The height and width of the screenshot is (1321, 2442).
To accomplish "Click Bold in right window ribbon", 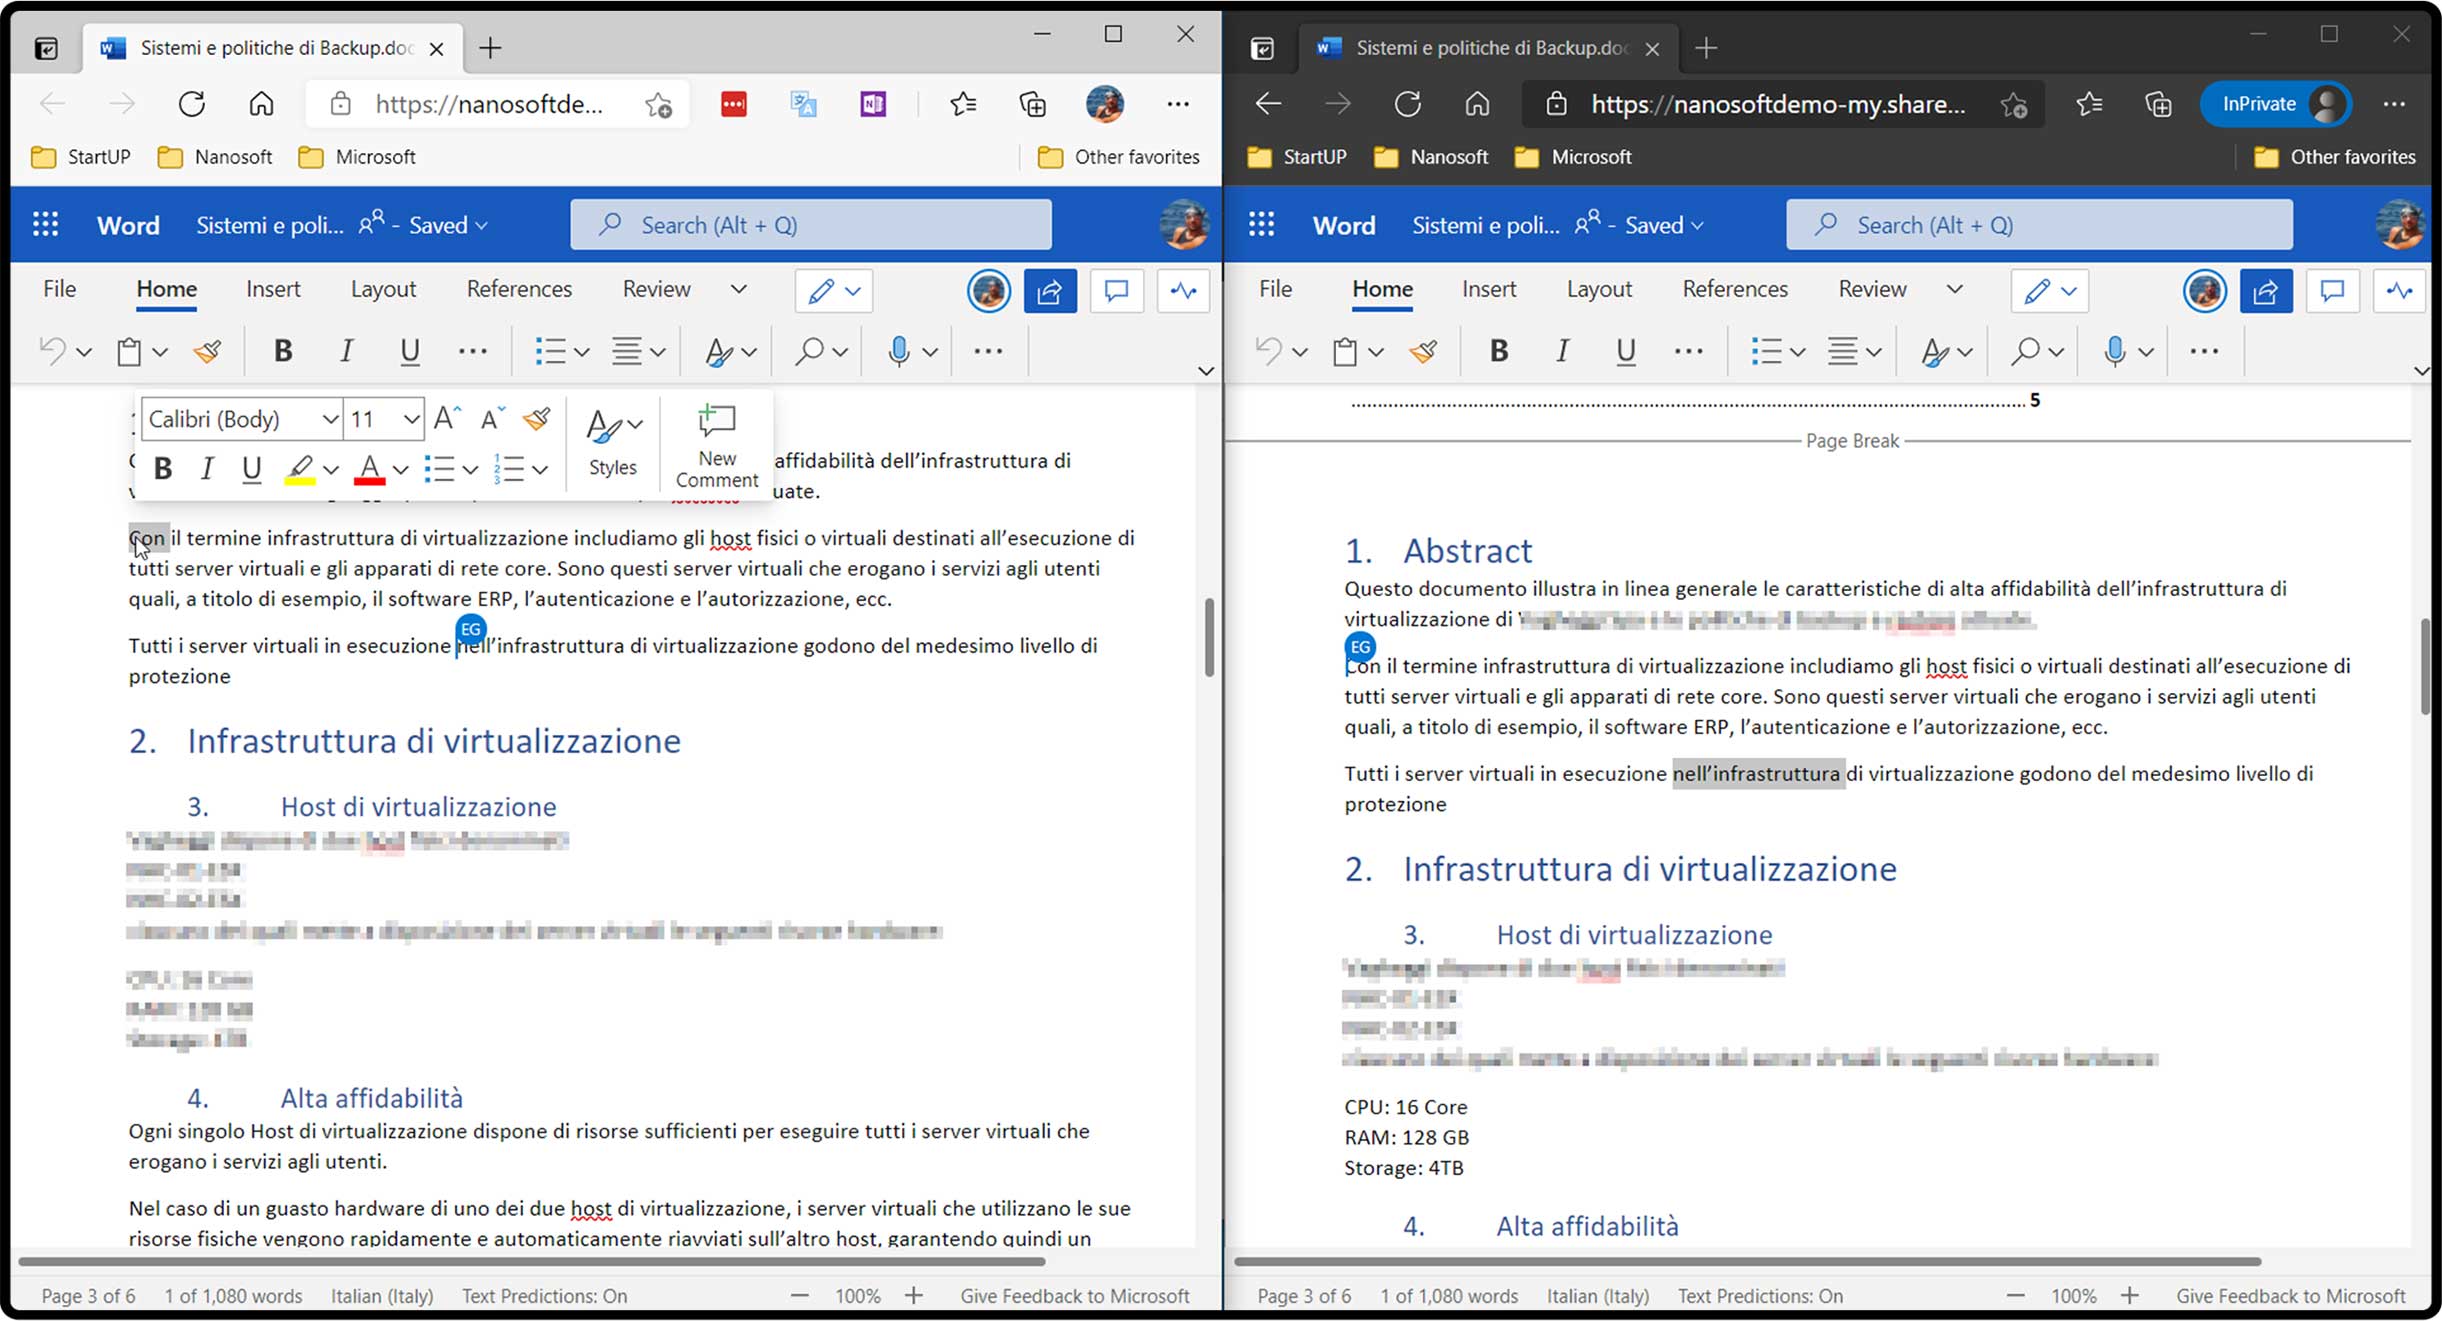I will point(1499,351).
